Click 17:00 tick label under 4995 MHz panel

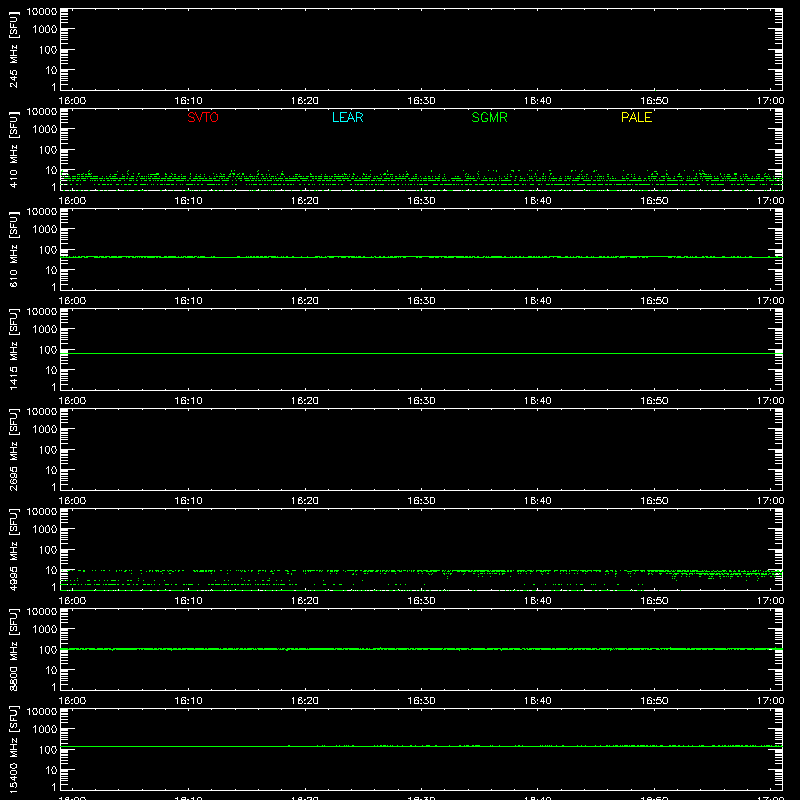[x=770, y=601]
